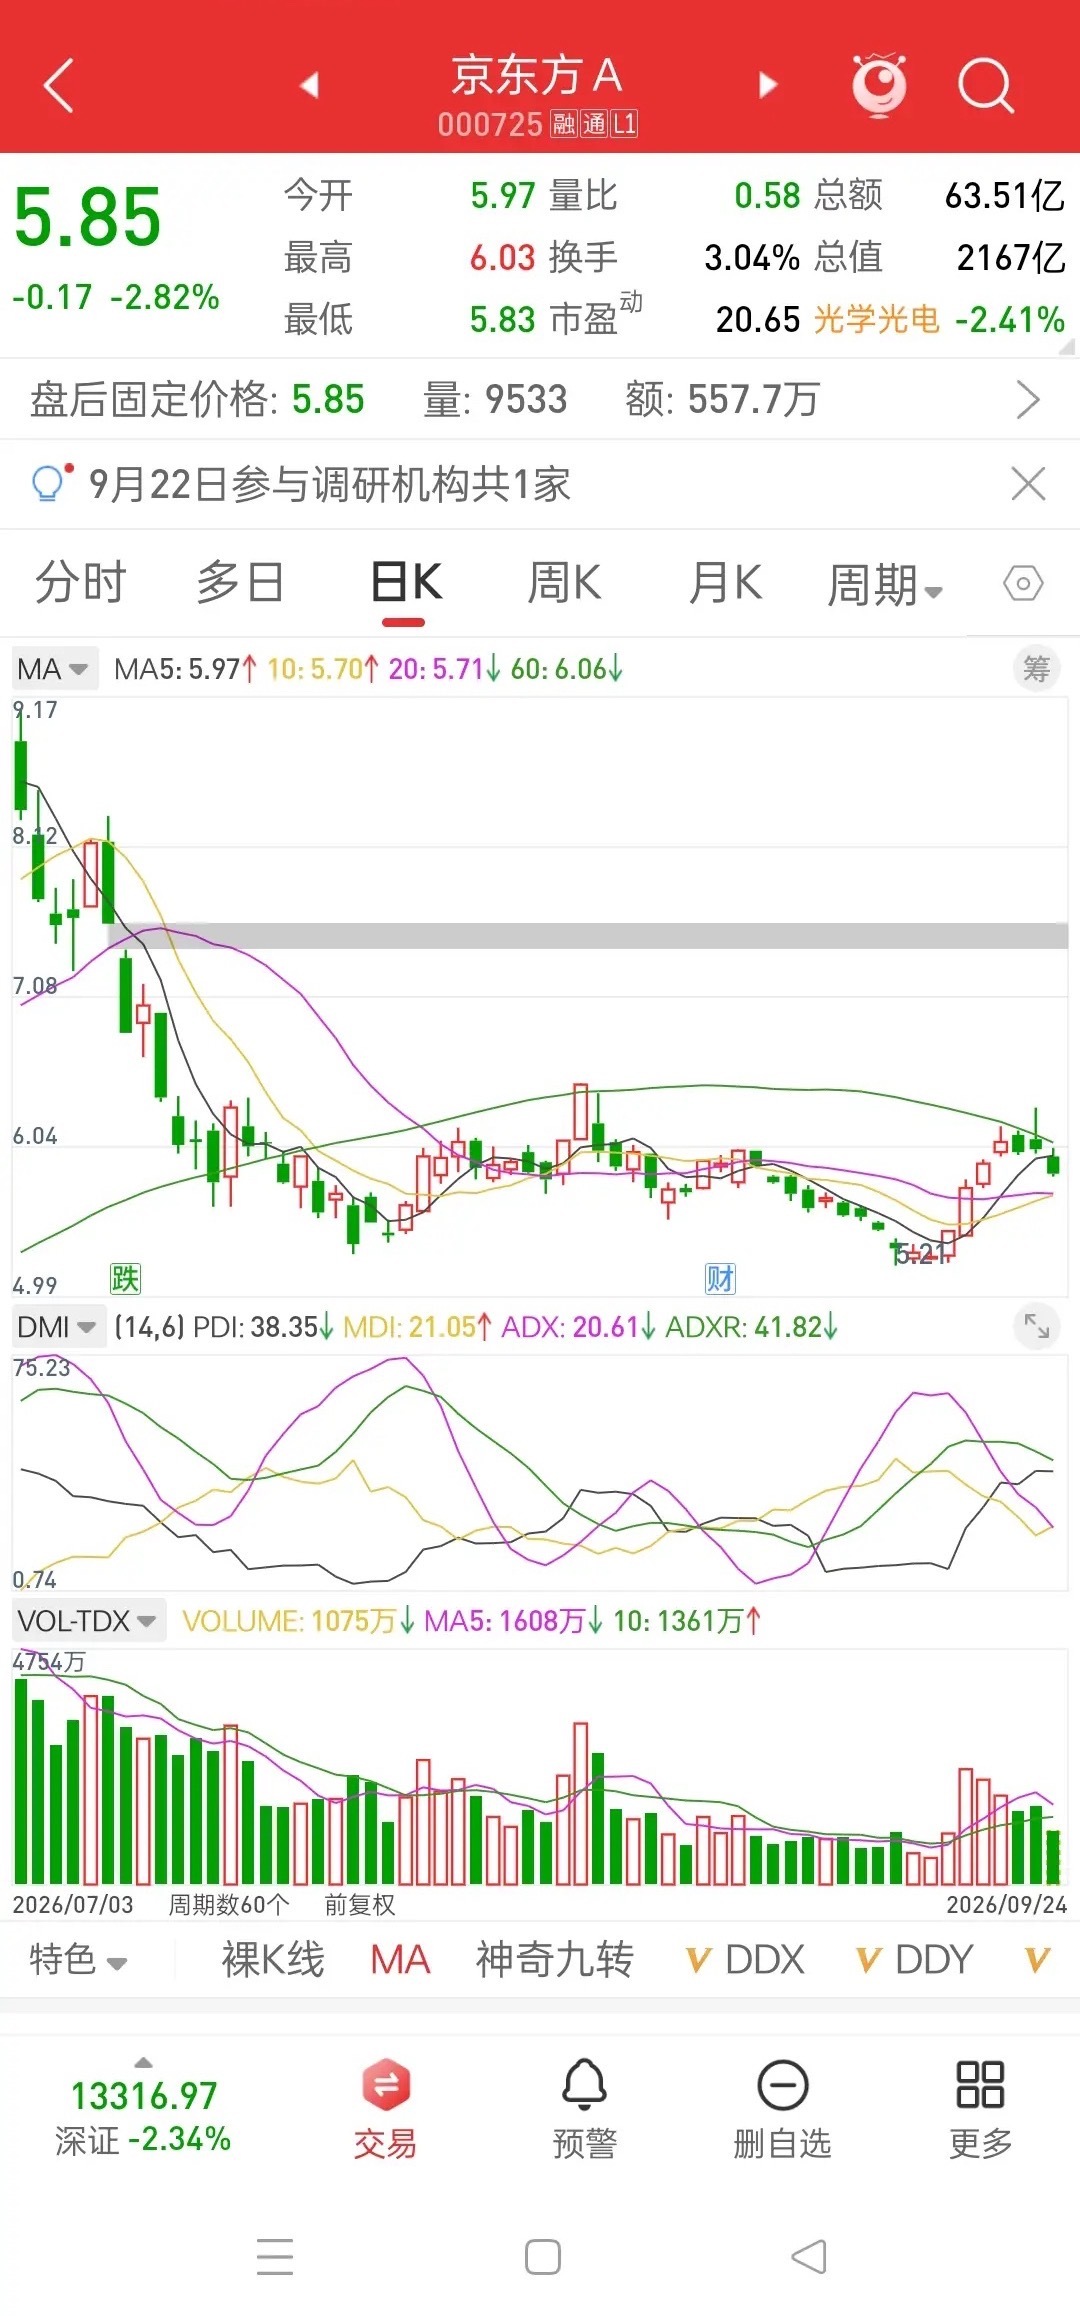Screen dimensions: 1080x2316
Task: Tap the 总值 2167亿 value
Action: click(x=1011, y=258)
